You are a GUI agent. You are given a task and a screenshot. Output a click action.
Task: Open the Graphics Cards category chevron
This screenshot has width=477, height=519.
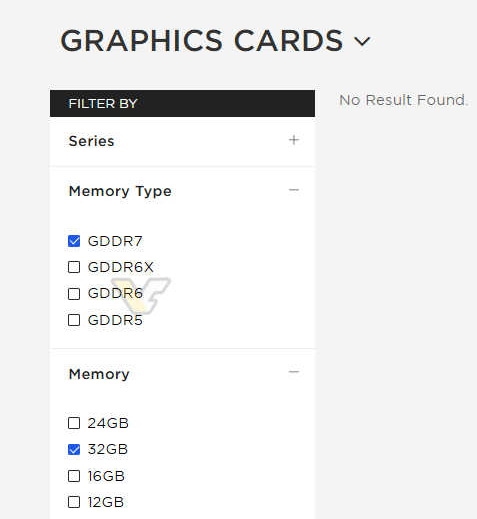362,41
